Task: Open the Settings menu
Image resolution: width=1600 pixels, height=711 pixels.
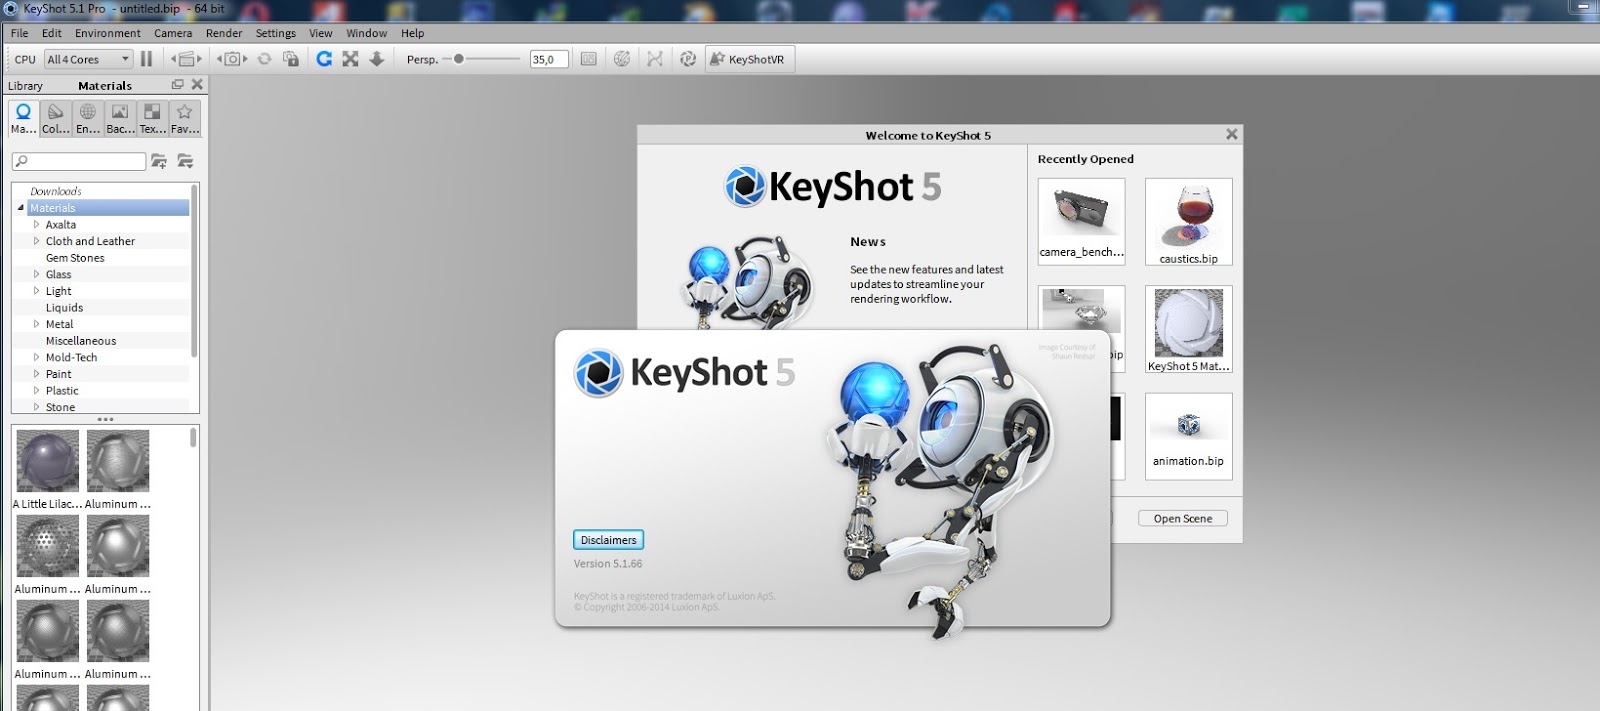Action: (276, 33)
